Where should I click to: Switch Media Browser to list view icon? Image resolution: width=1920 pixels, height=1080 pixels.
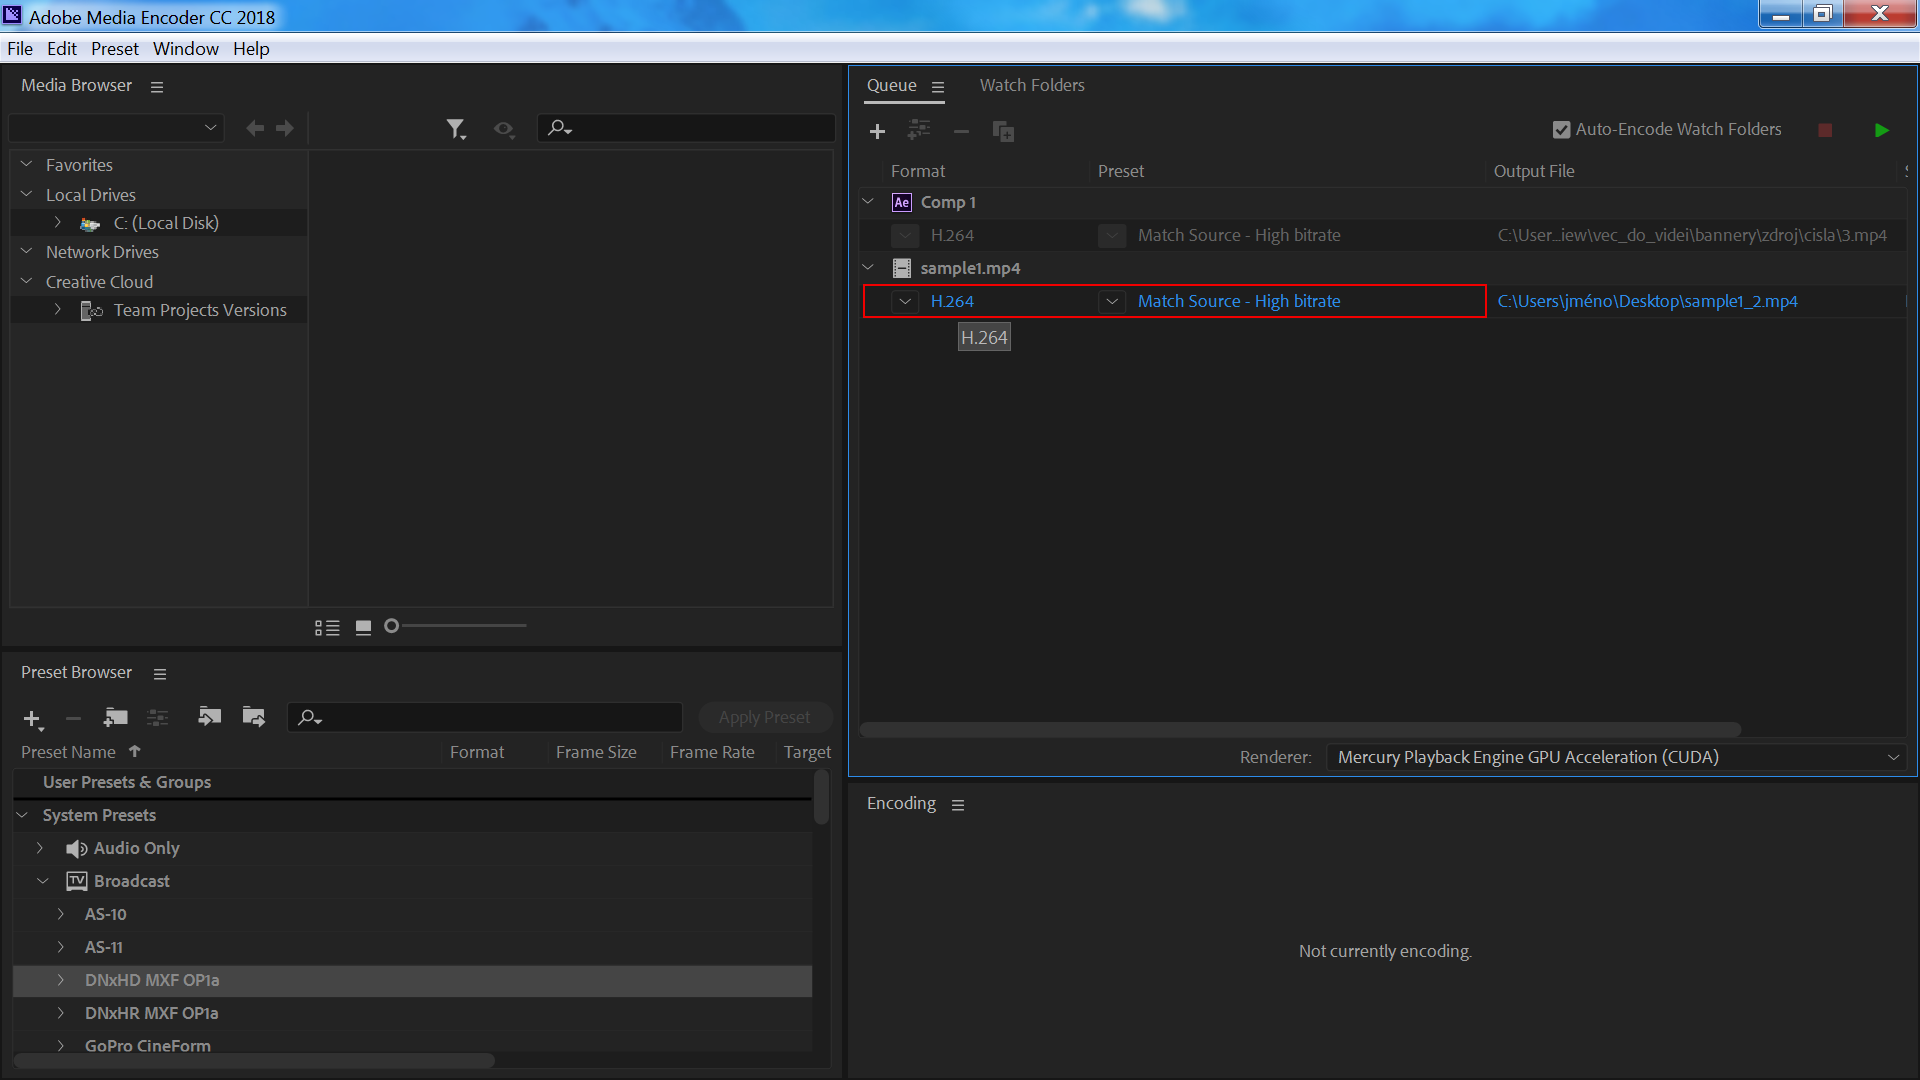coord(327,627)
